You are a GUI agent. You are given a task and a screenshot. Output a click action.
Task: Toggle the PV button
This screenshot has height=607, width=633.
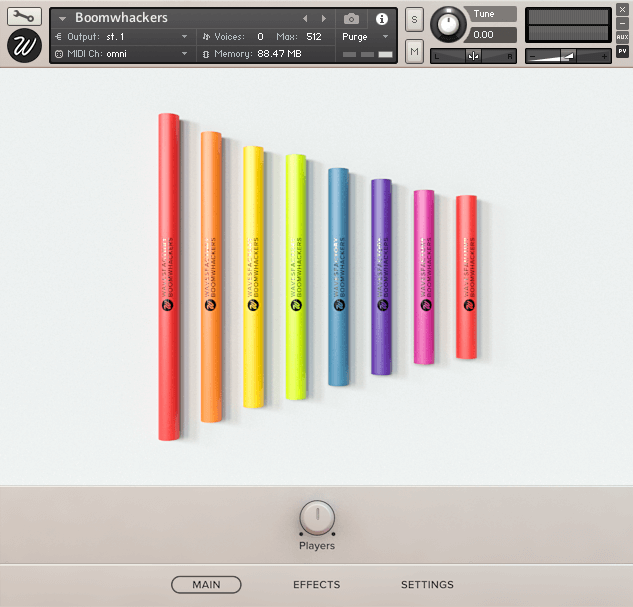click(622, 51)
